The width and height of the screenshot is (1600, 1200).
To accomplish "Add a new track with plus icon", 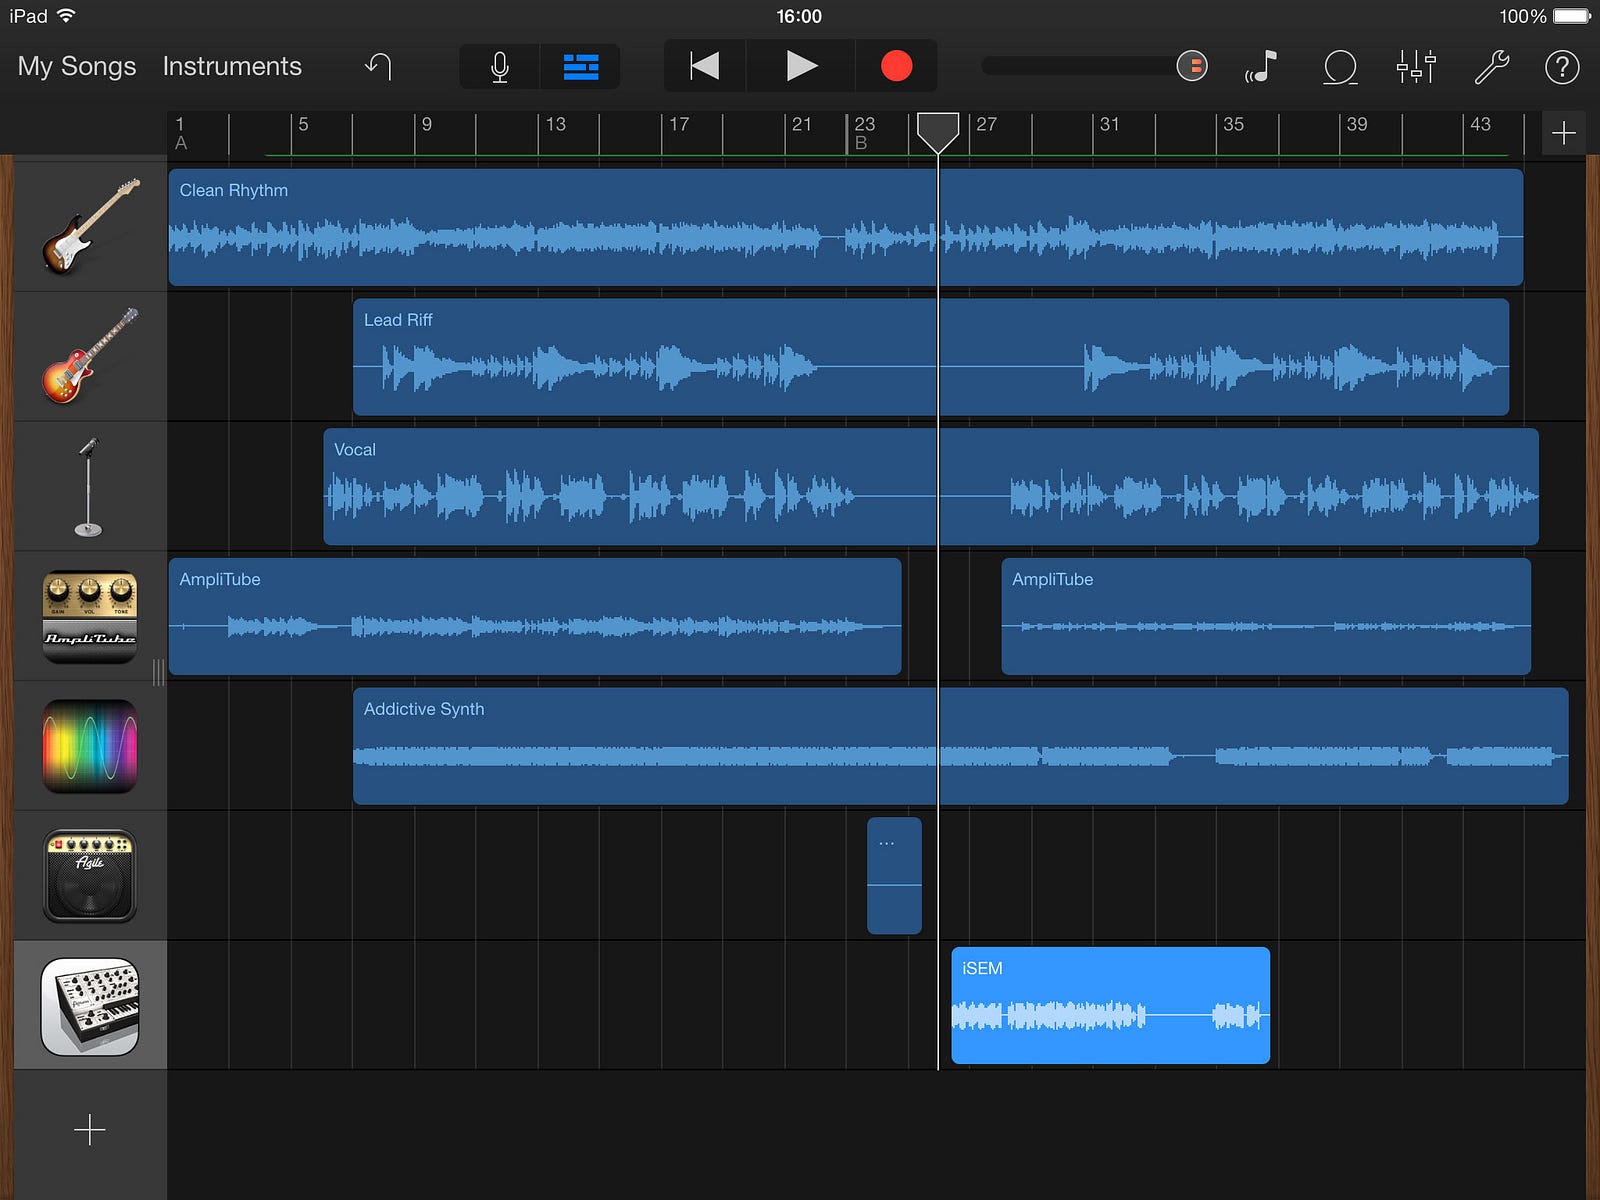I will pyautogui.click(x=90, y=1130).
